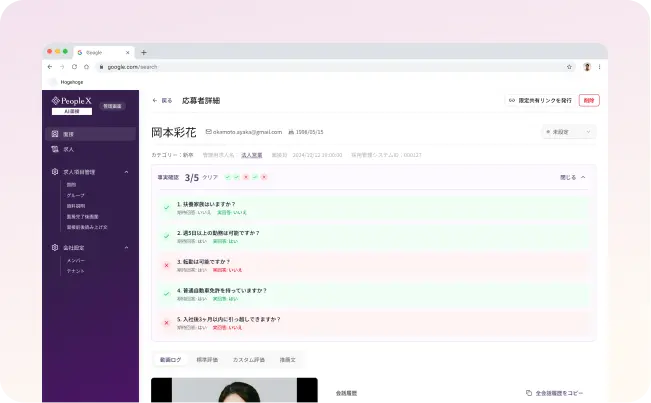The width and height of the screenshot is (651, 403).
Task: Bookmark this page with the star icon
Action: (x=569, y=67)
